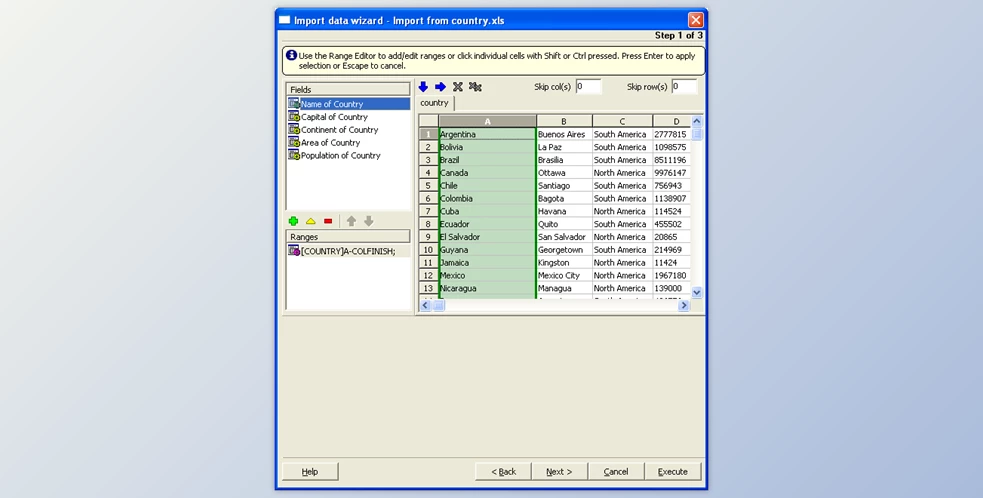Image resolution: width=983 pixels, height=498 pixels.
Task: Move the range down with the gray down arrow
Action: pyautogui.click(x=368, y=221)
